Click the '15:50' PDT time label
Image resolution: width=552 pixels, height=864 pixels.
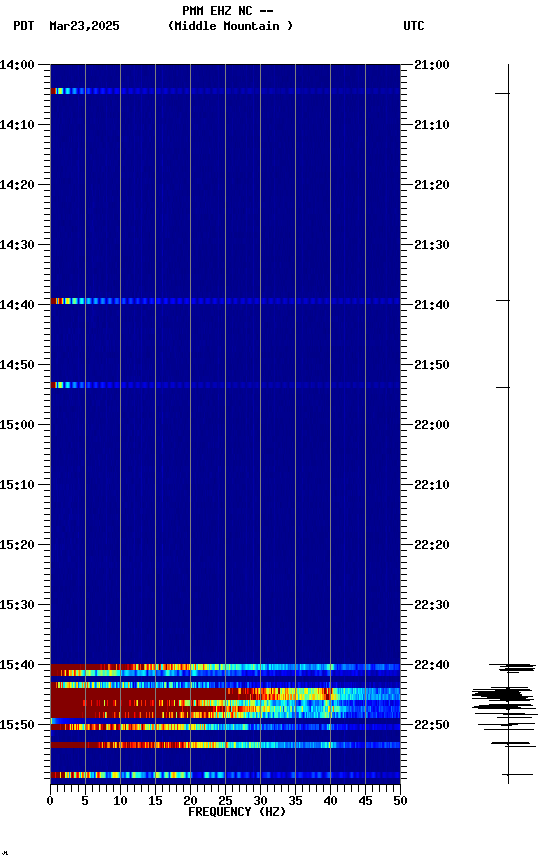click(x=17, y=725)
